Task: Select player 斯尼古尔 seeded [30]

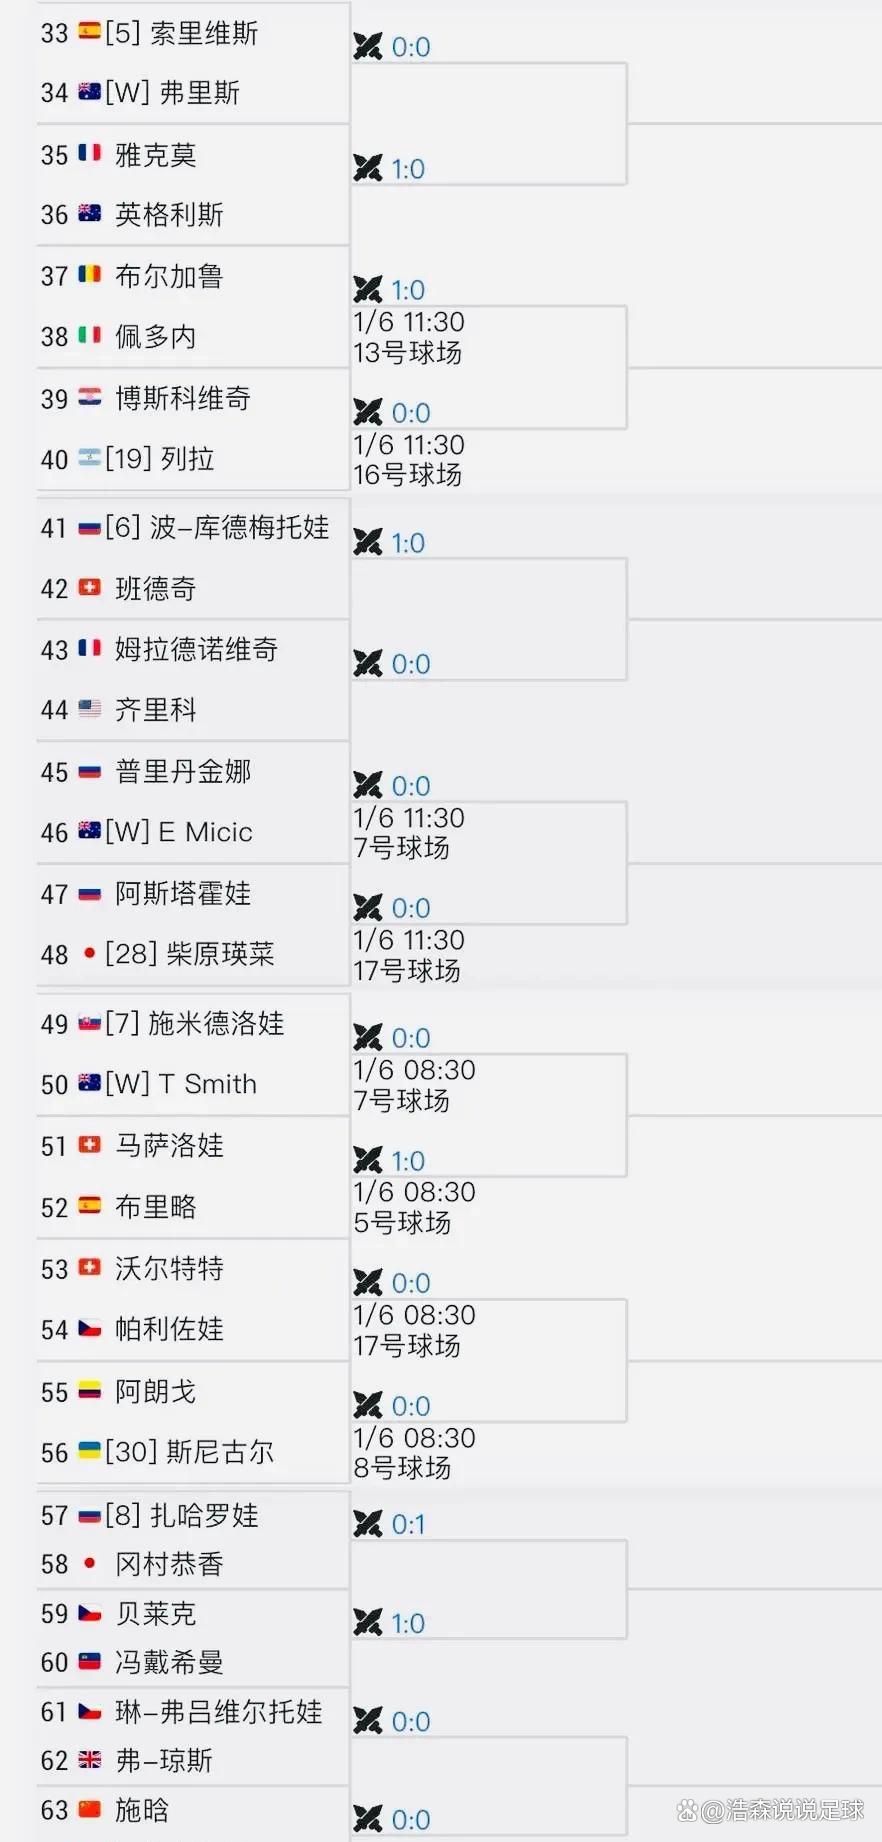Action: 219,1452
